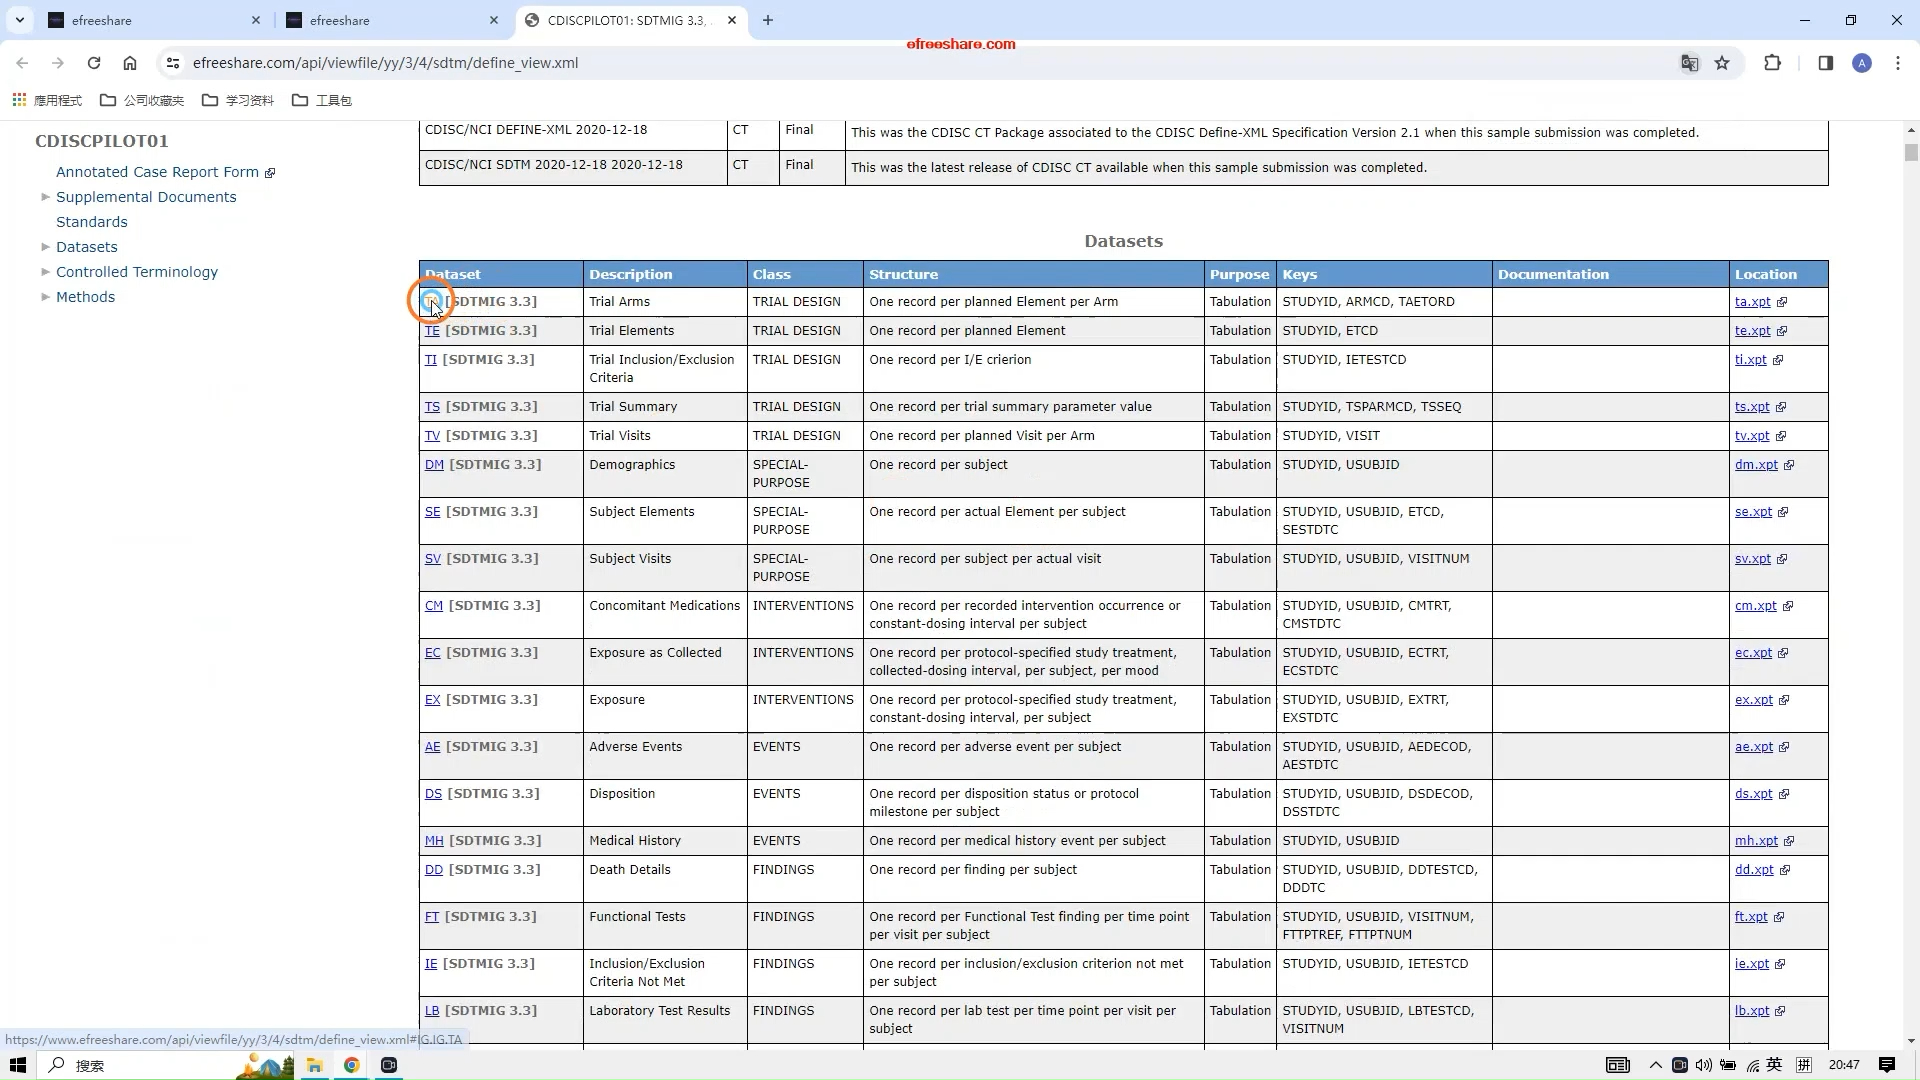Open the site information icon in address bar
The width and height of the screenshot is (1920, 1080).
click(x=173, y=63)
